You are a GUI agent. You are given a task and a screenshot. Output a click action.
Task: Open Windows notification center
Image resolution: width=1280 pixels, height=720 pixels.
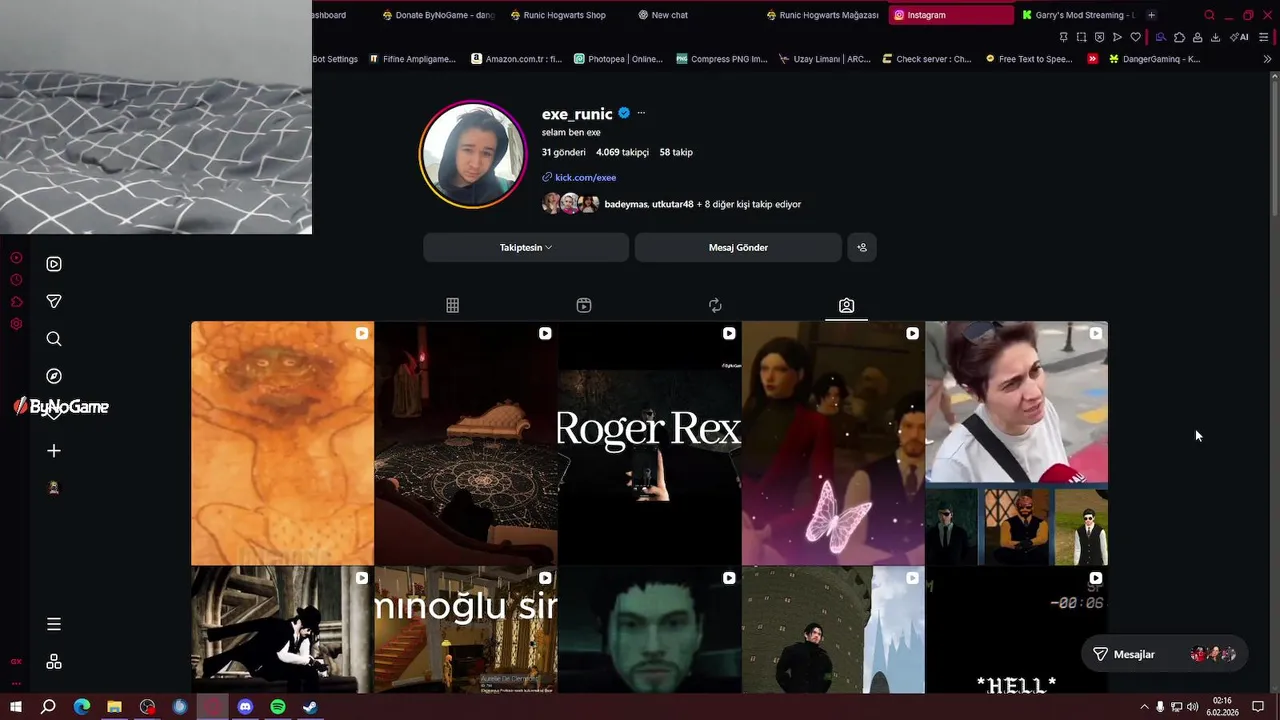1258,707
